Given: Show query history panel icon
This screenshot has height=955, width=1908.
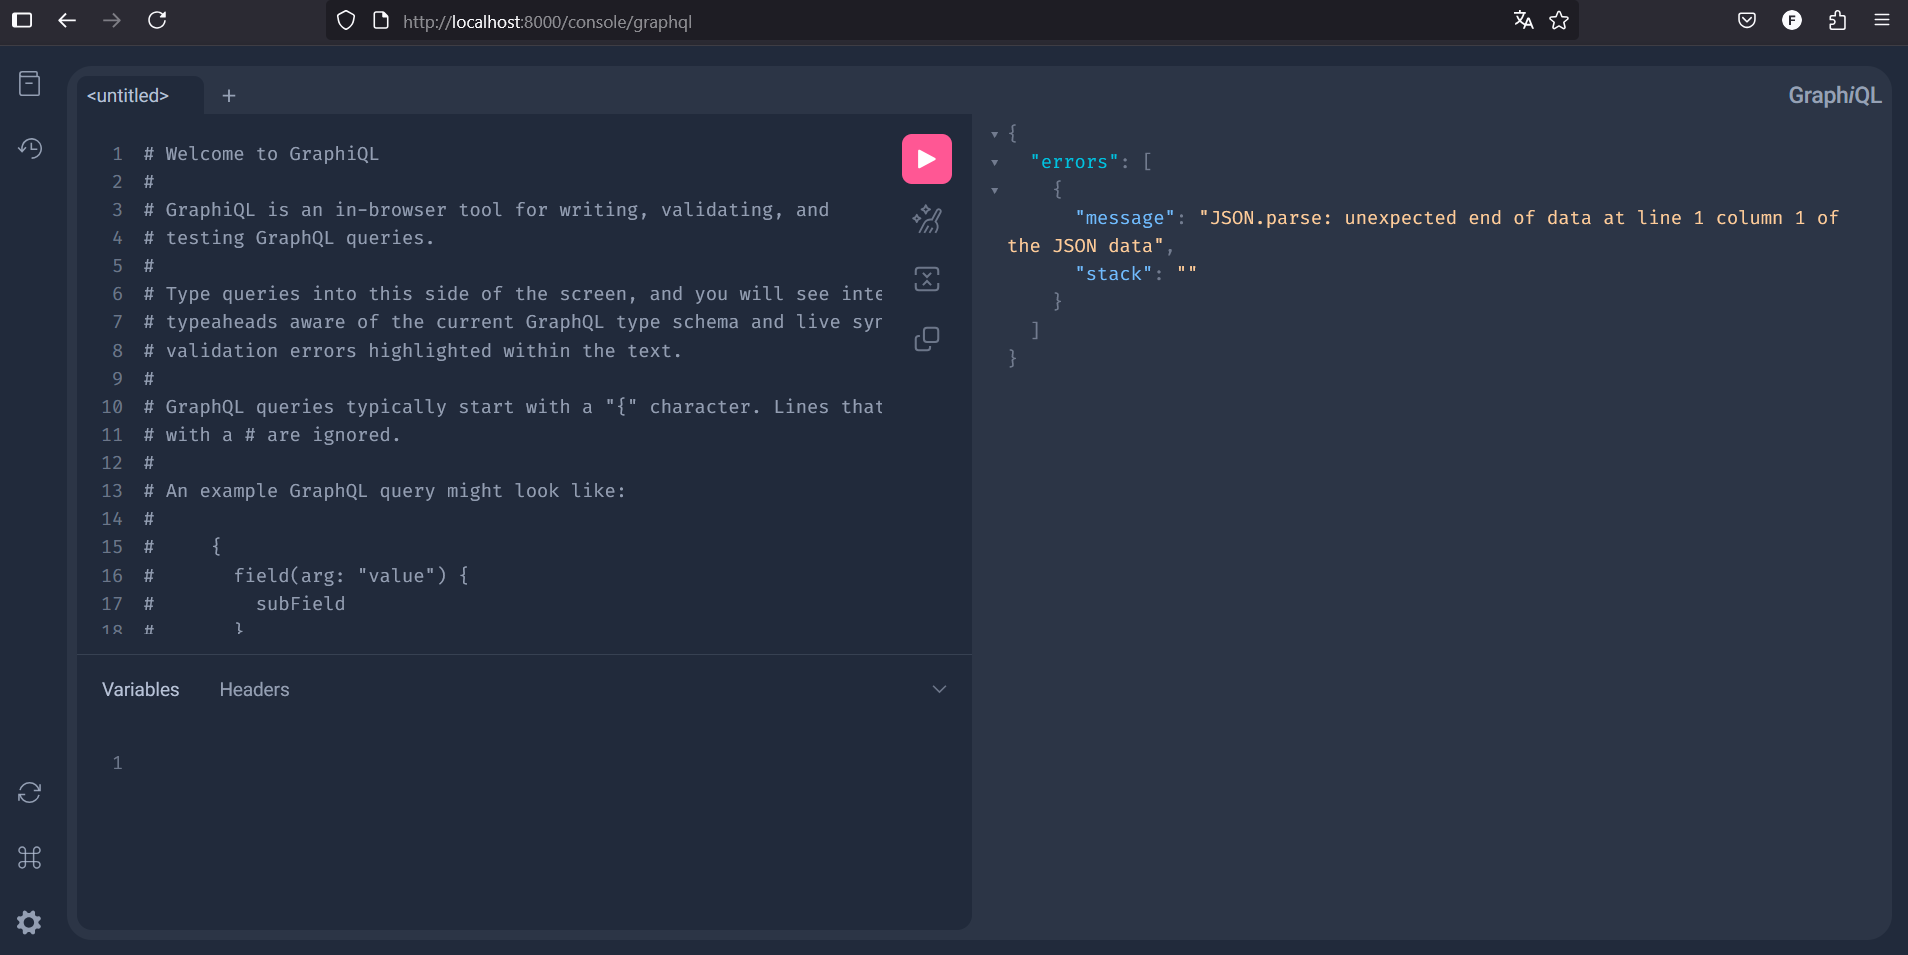Looking at the screenshot, I should click(x=30, y=148).
